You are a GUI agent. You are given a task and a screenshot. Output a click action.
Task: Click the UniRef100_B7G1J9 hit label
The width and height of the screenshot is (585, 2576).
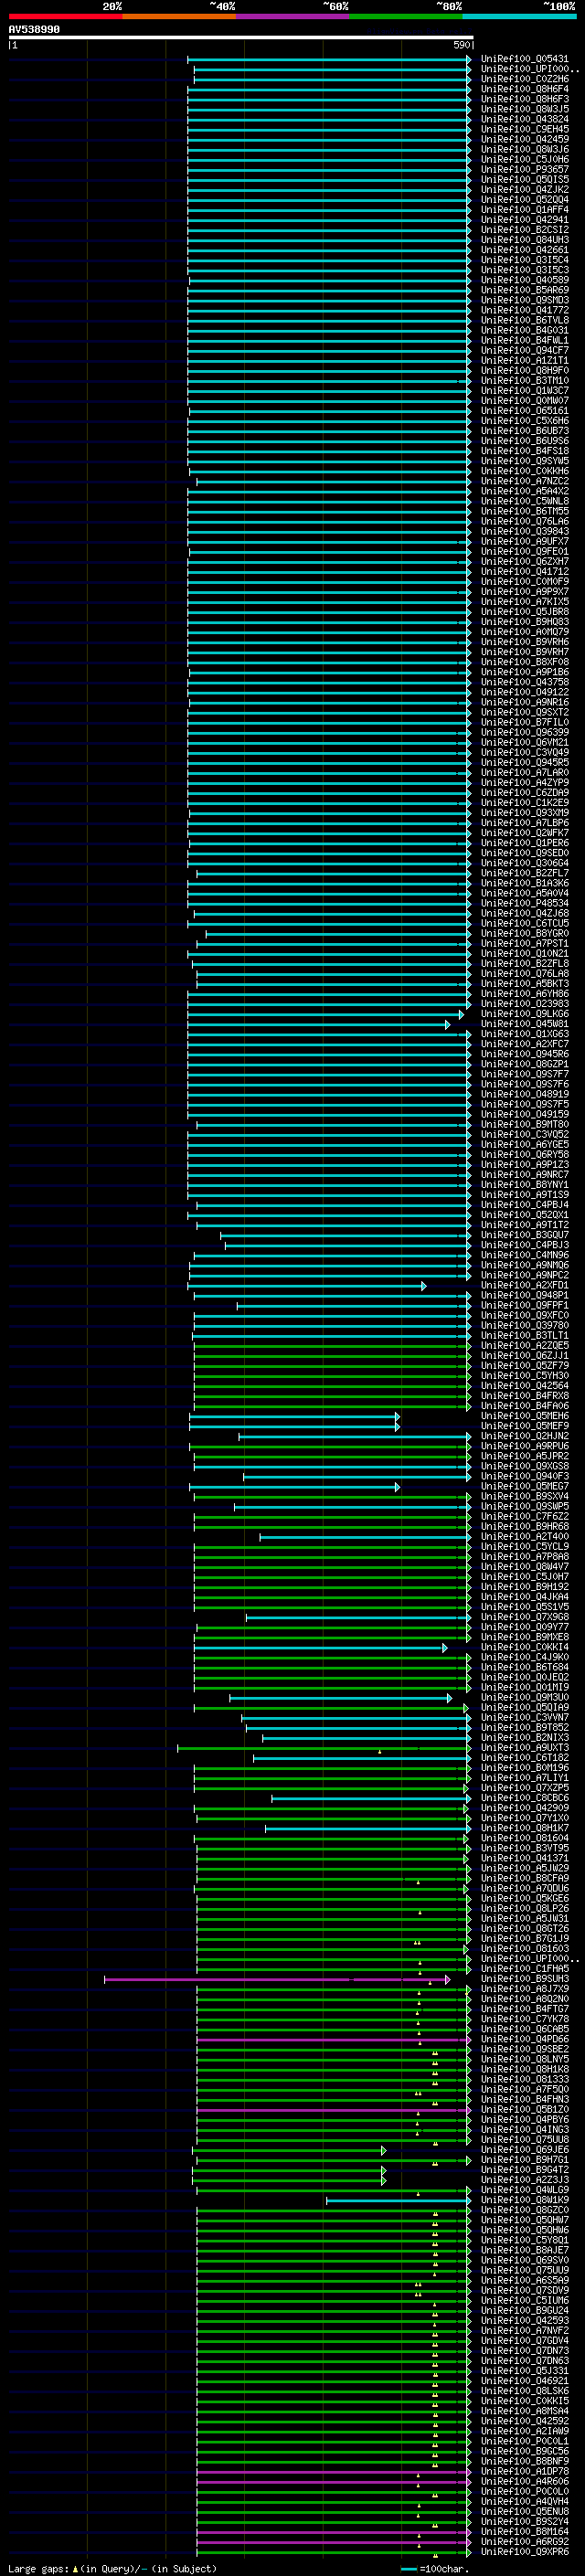pyautogui.click(x=524, y=1938)
